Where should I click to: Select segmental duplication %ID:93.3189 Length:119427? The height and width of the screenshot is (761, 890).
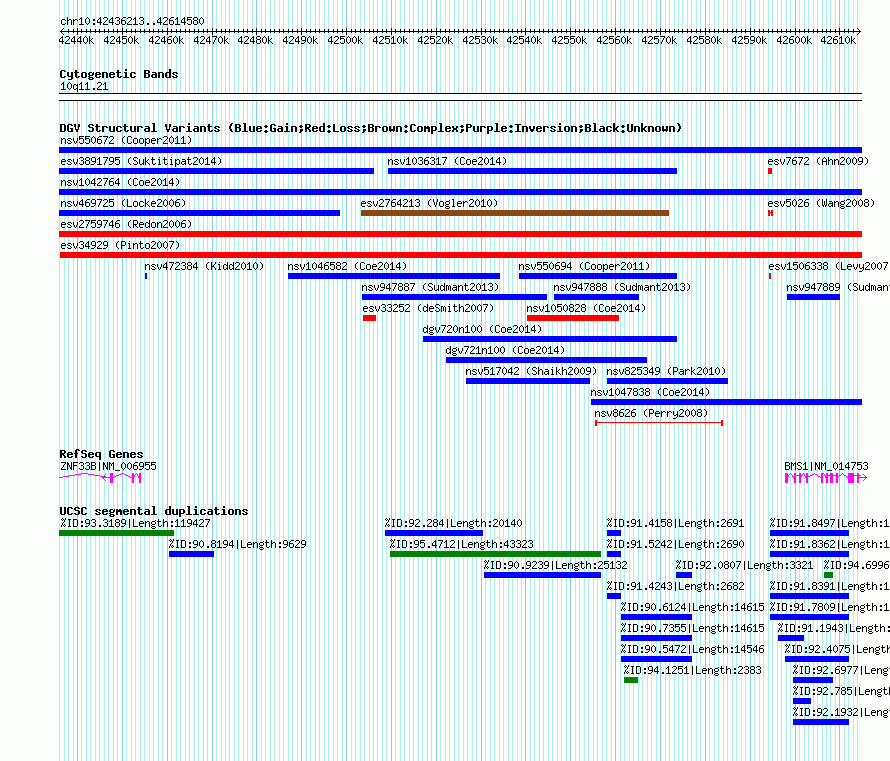pyautogui.click(x=116, y=533)
